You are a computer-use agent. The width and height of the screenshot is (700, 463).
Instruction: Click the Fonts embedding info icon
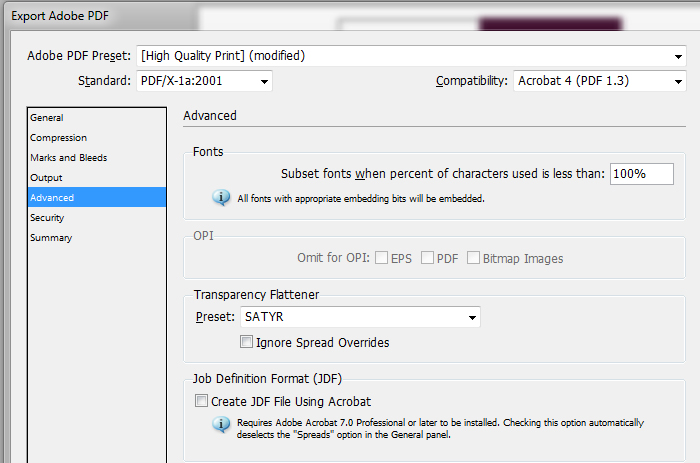click(x=221, y=198)
